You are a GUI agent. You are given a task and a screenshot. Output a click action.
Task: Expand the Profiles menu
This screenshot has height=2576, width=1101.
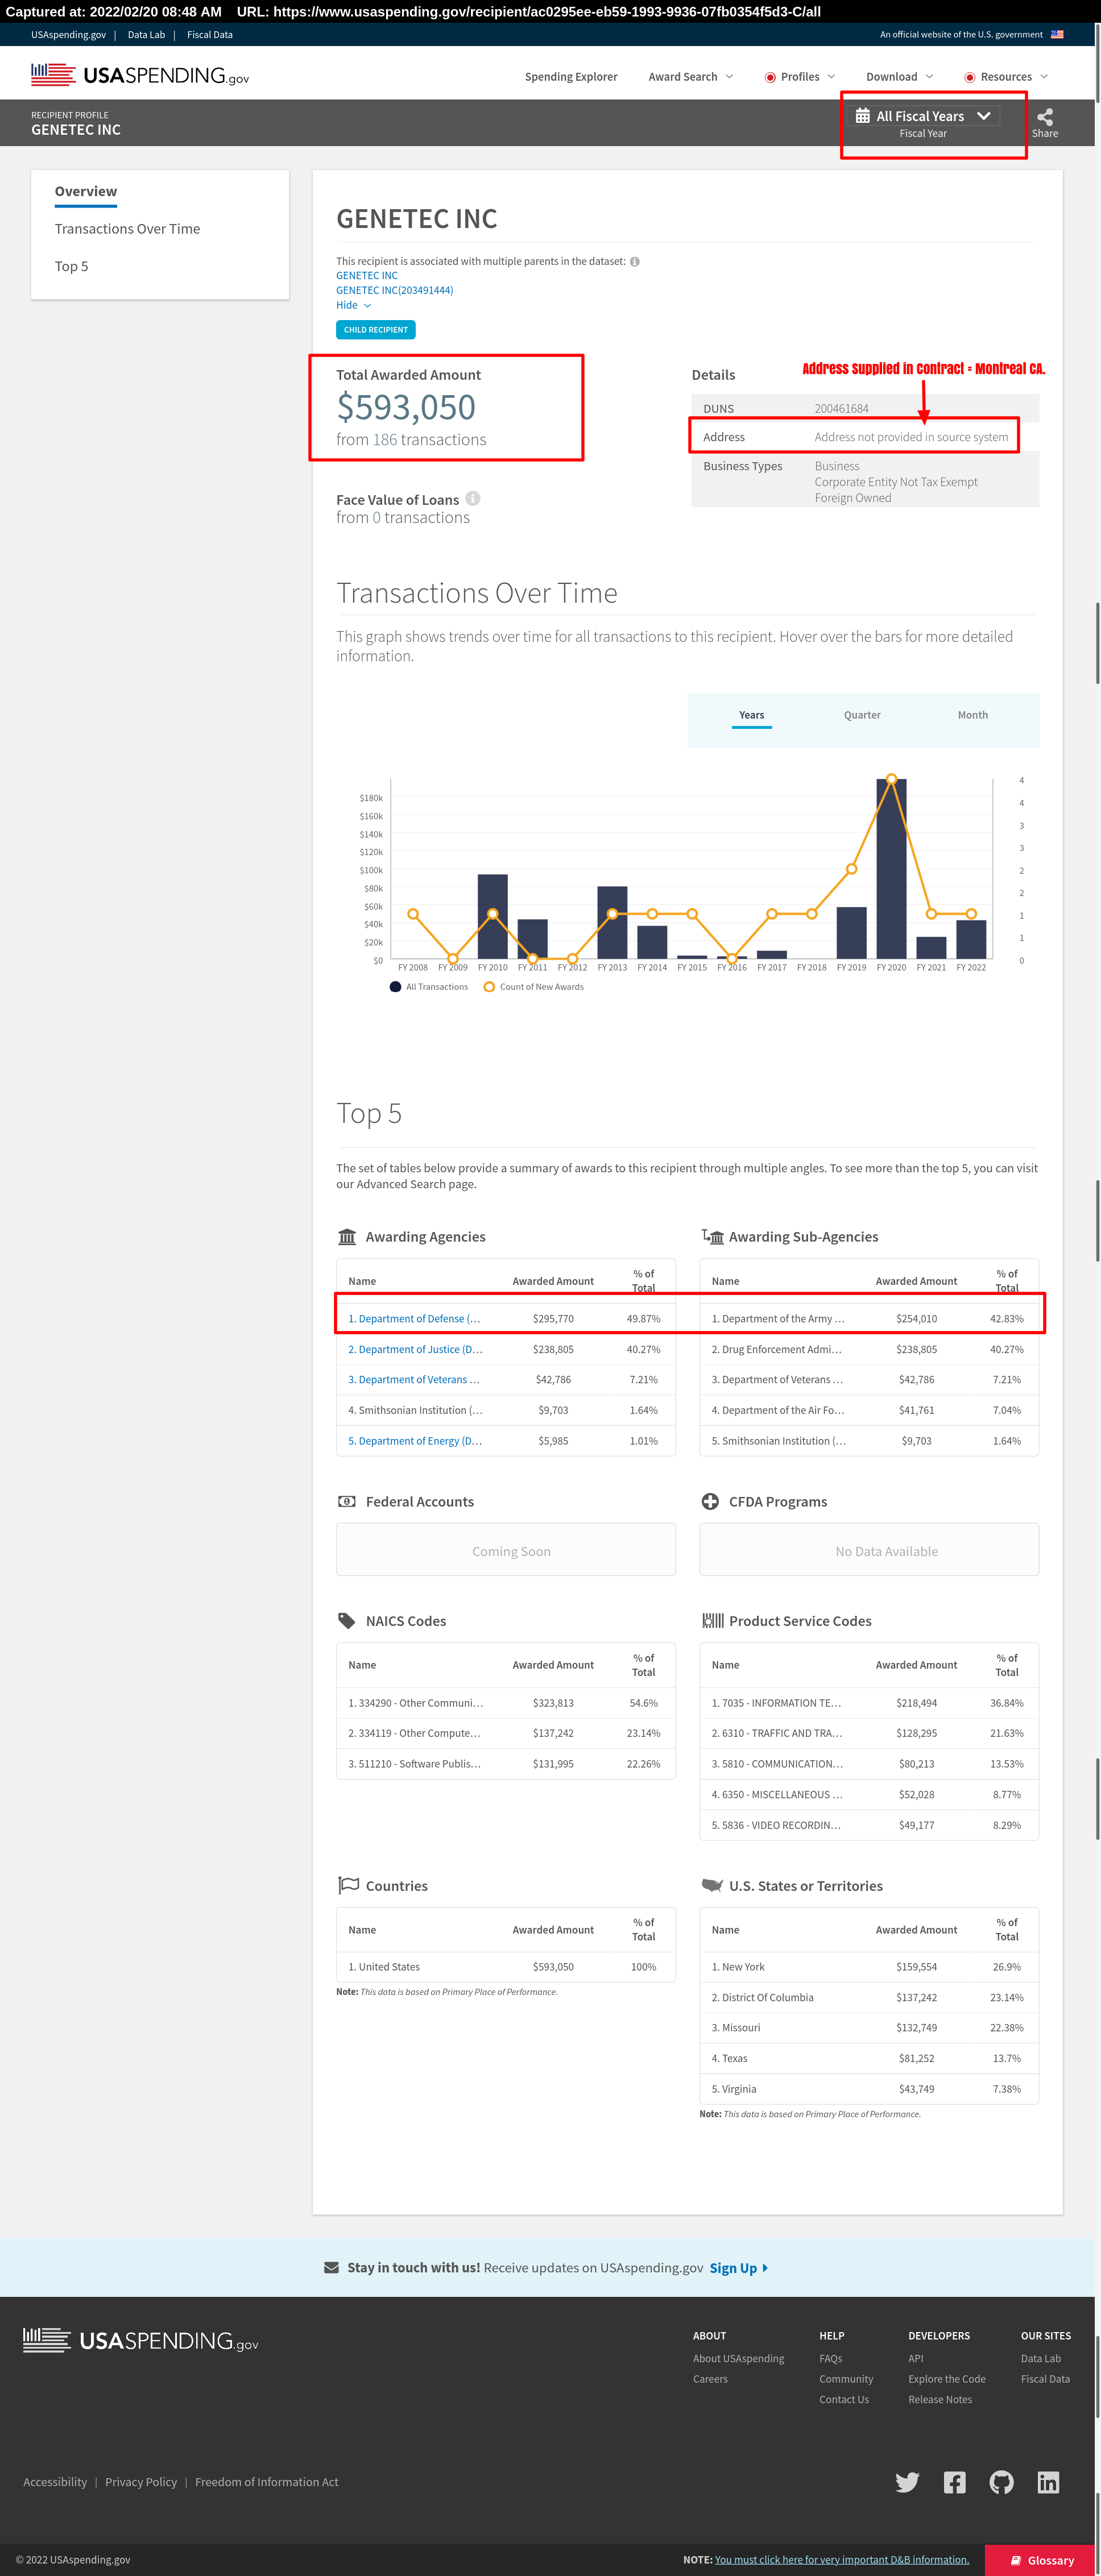point(800,77)
